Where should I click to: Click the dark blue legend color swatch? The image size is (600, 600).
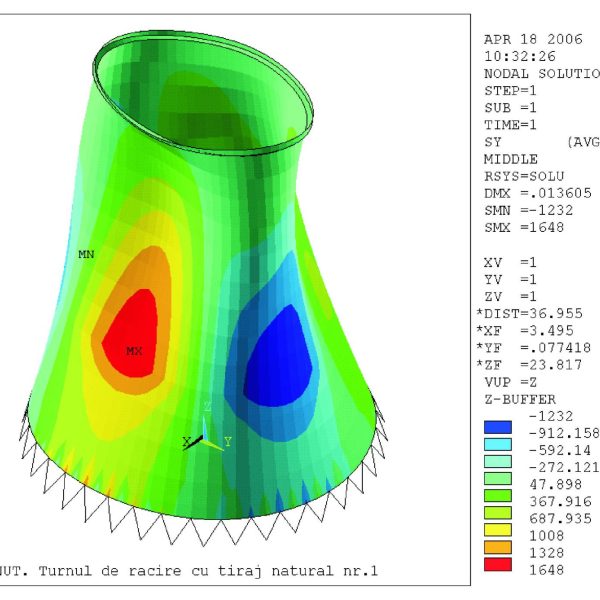(497, 427)
